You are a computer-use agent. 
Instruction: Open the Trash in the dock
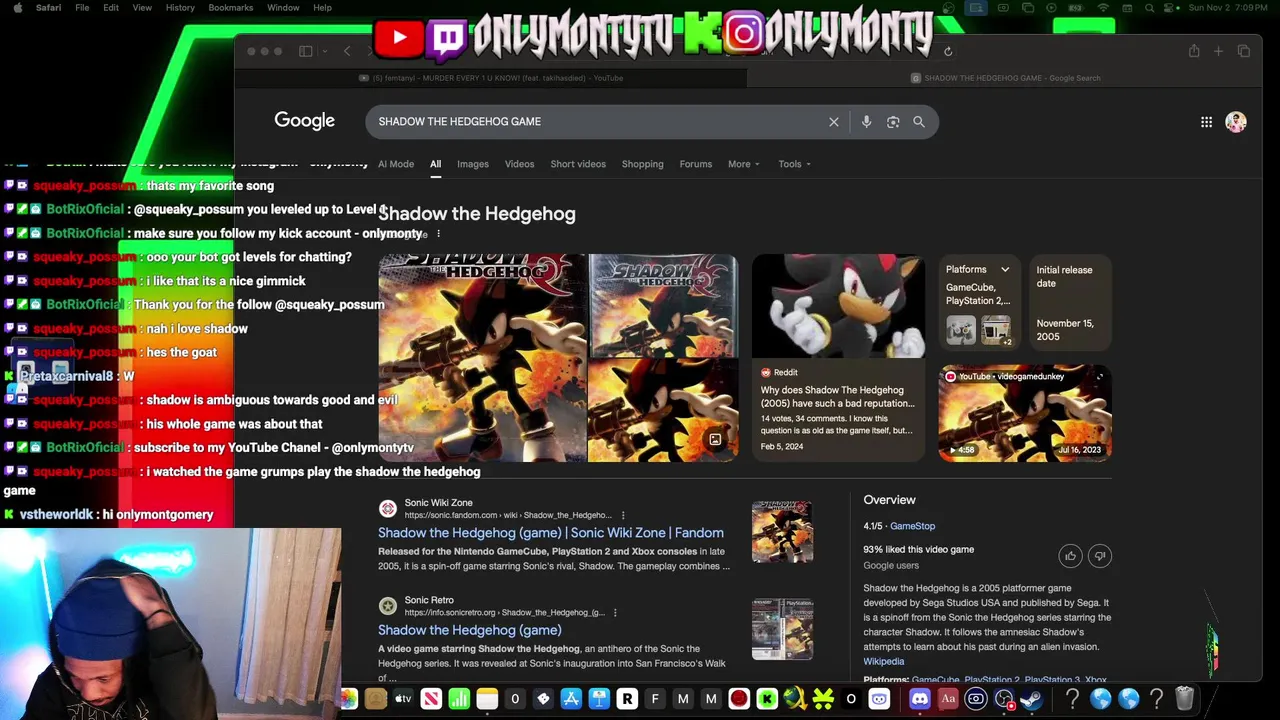(x=1184, y=699)
